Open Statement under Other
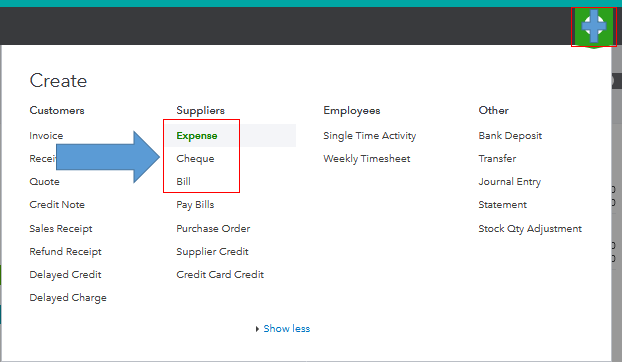 (502, 205)
